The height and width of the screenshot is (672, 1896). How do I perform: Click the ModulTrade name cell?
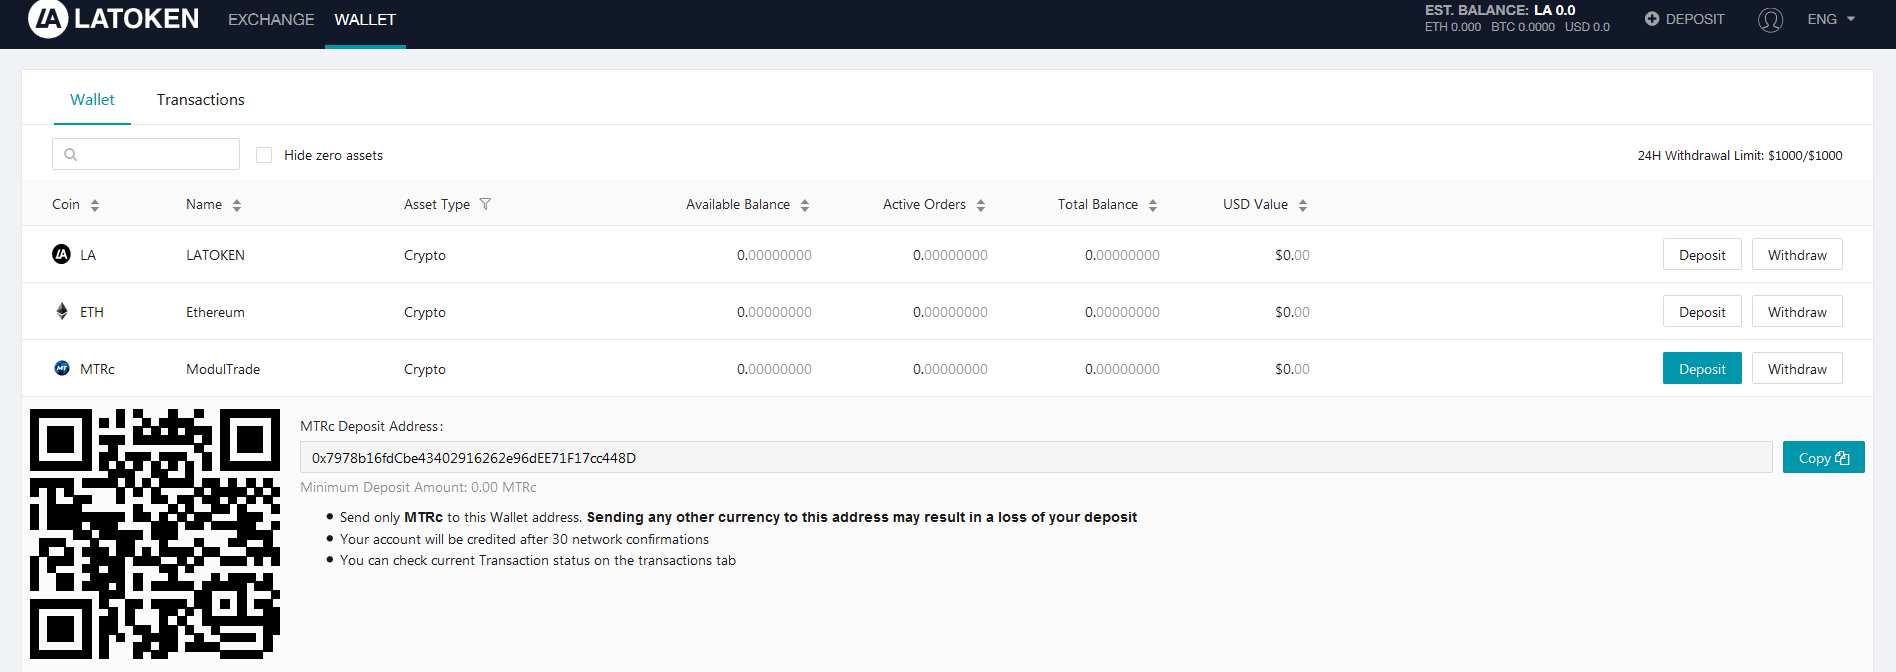(223, 369)
